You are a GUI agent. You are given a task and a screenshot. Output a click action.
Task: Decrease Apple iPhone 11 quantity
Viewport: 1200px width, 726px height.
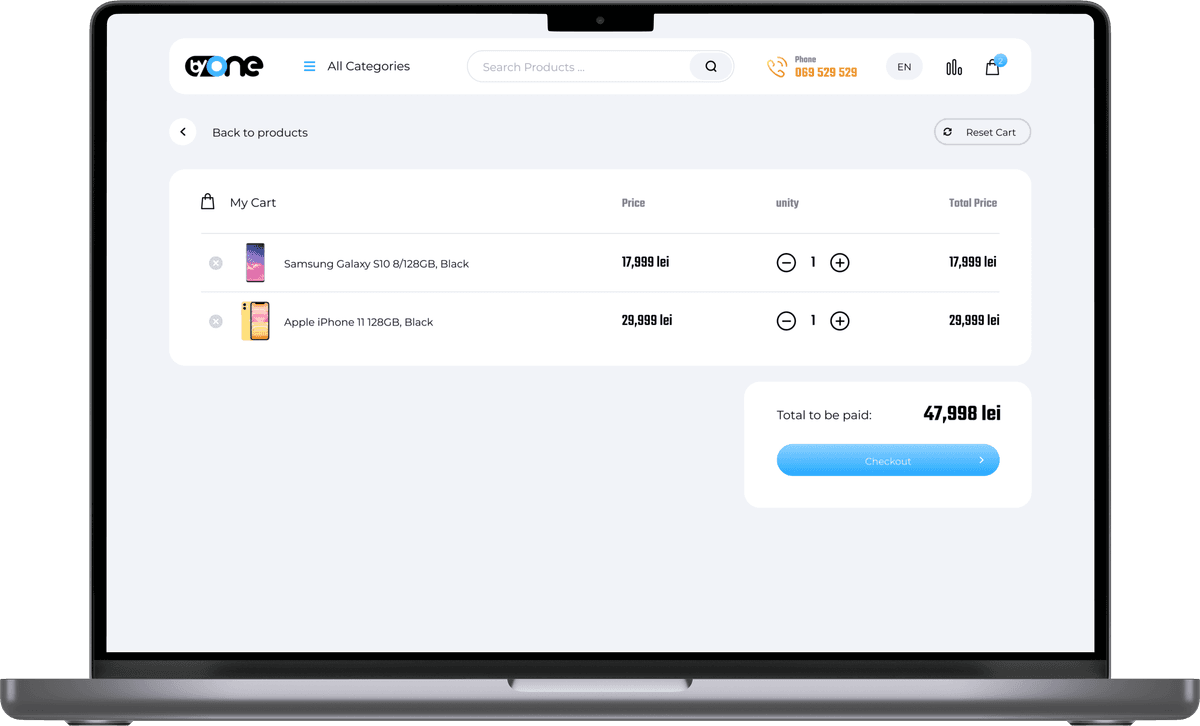(786, 321)
